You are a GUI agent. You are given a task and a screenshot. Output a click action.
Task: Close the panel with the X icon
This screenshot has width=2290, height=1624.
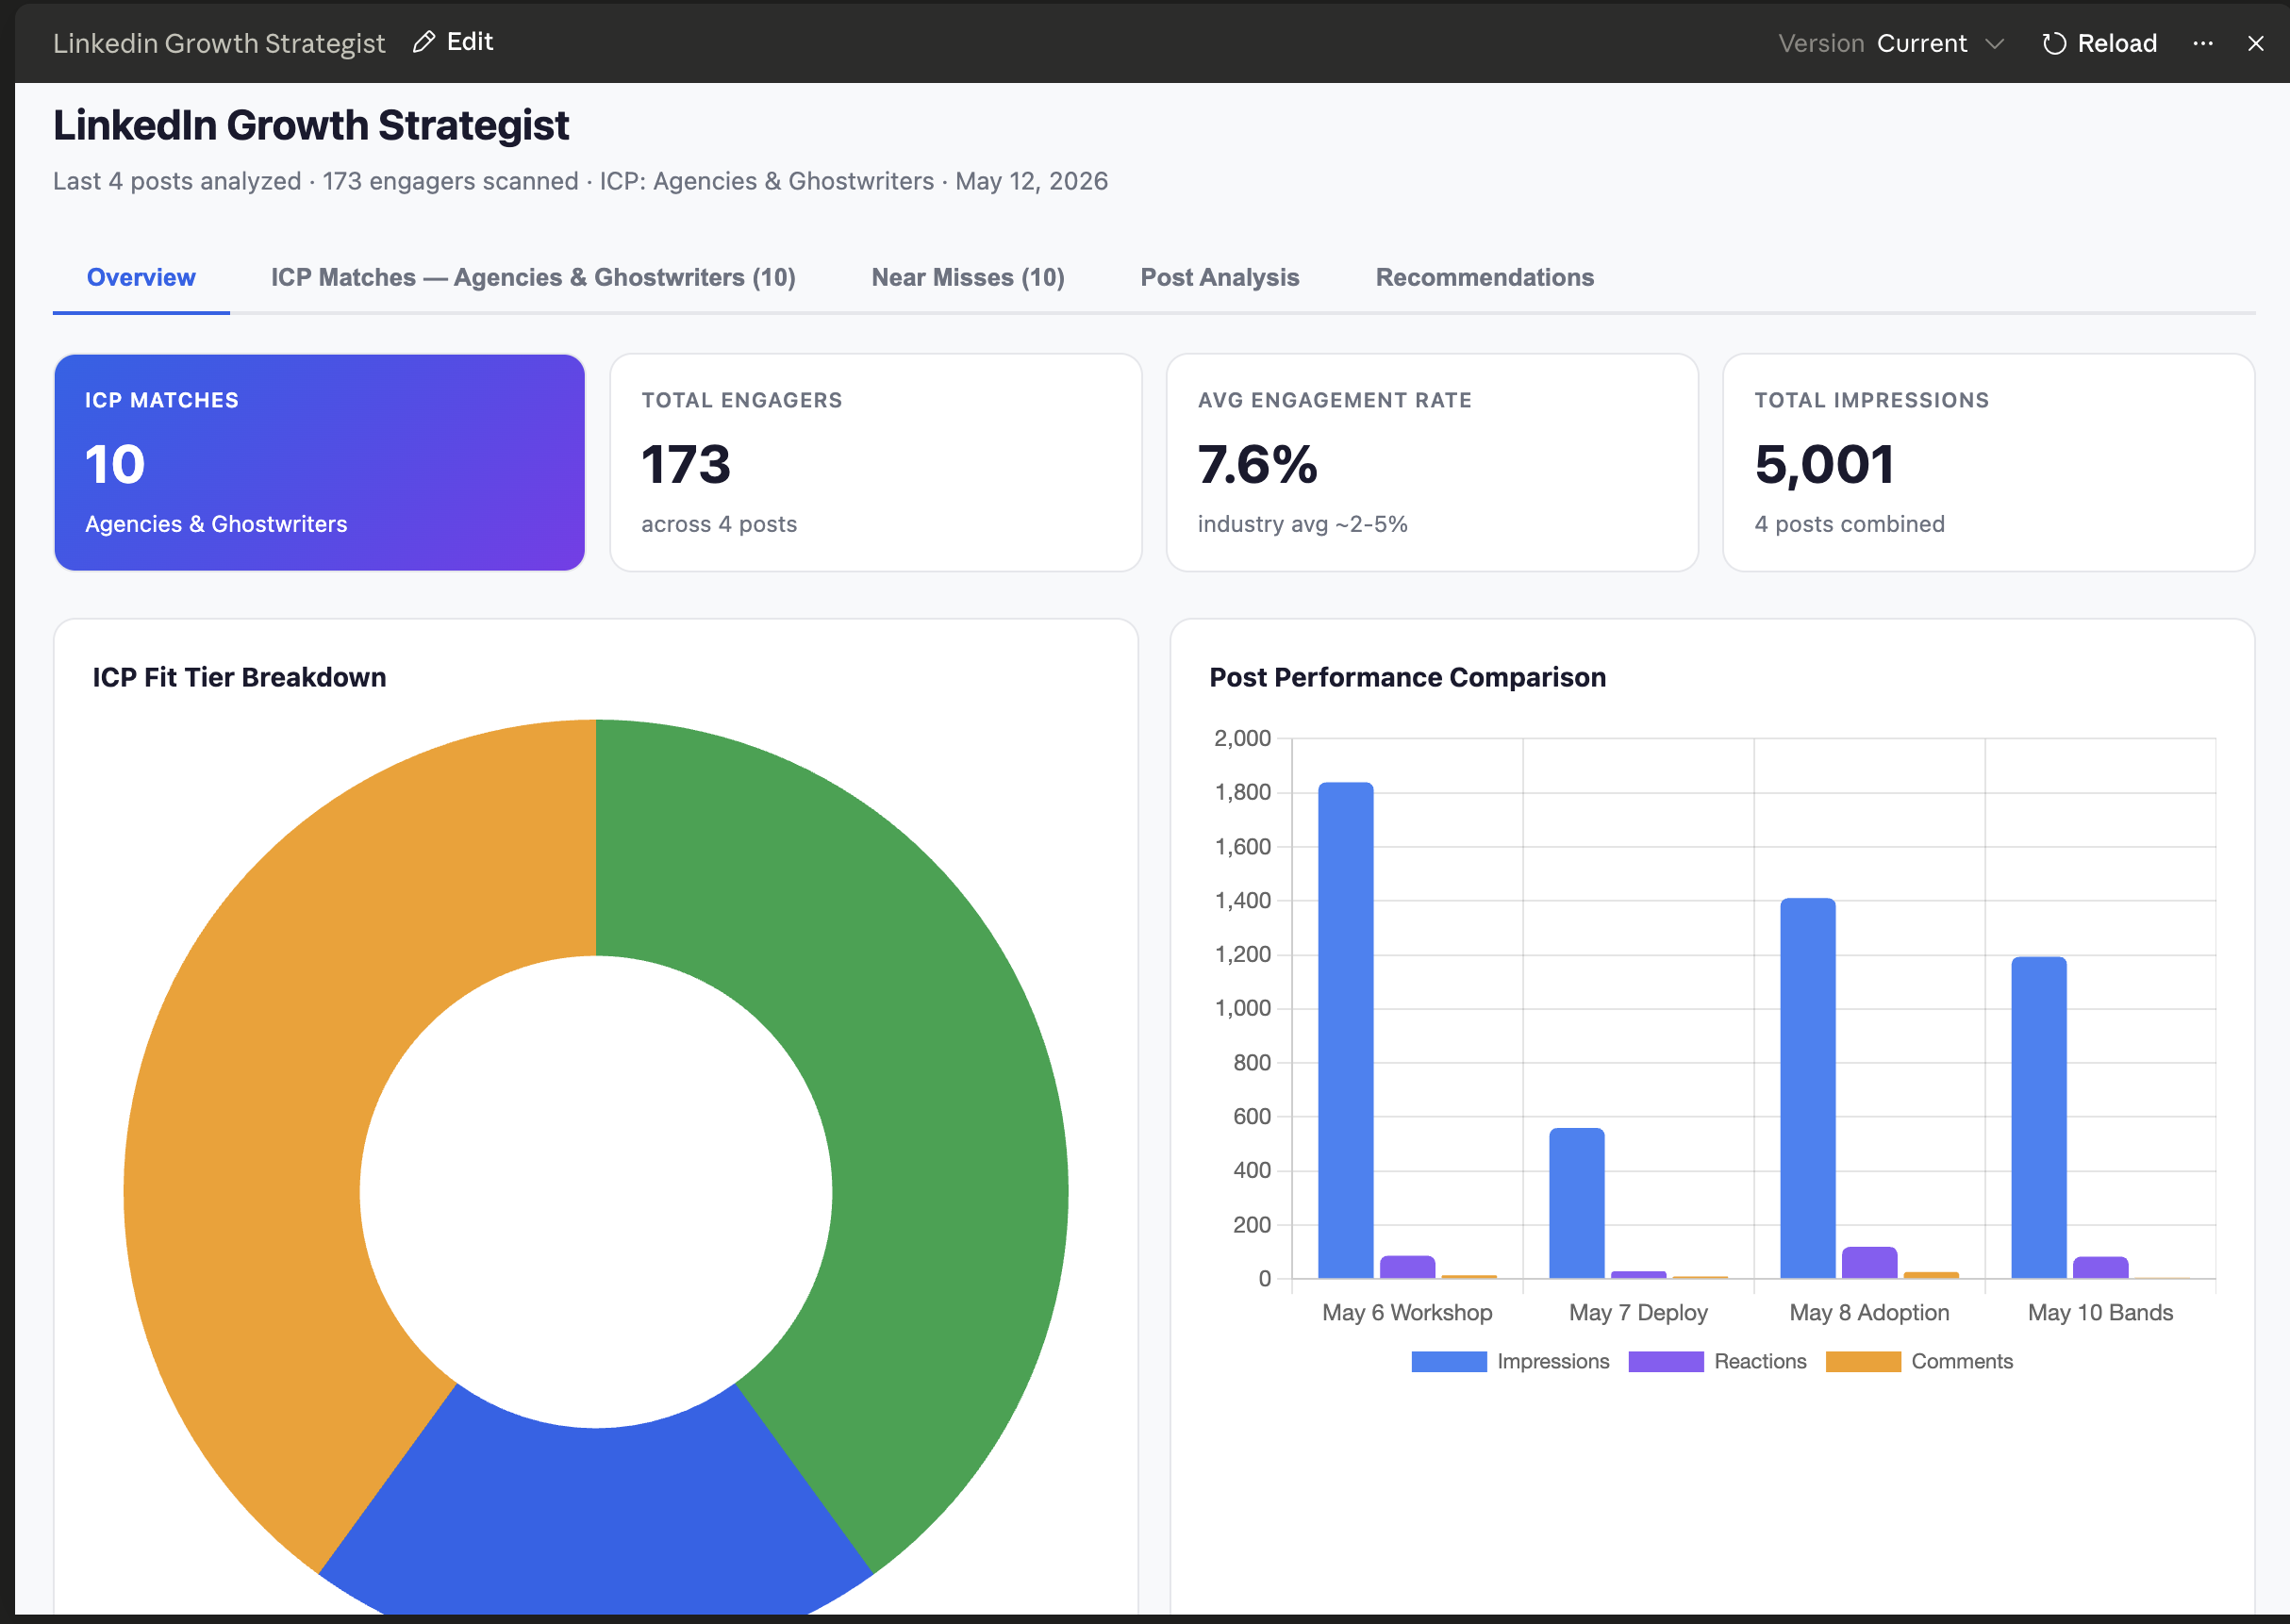[x=2256, y=43]
